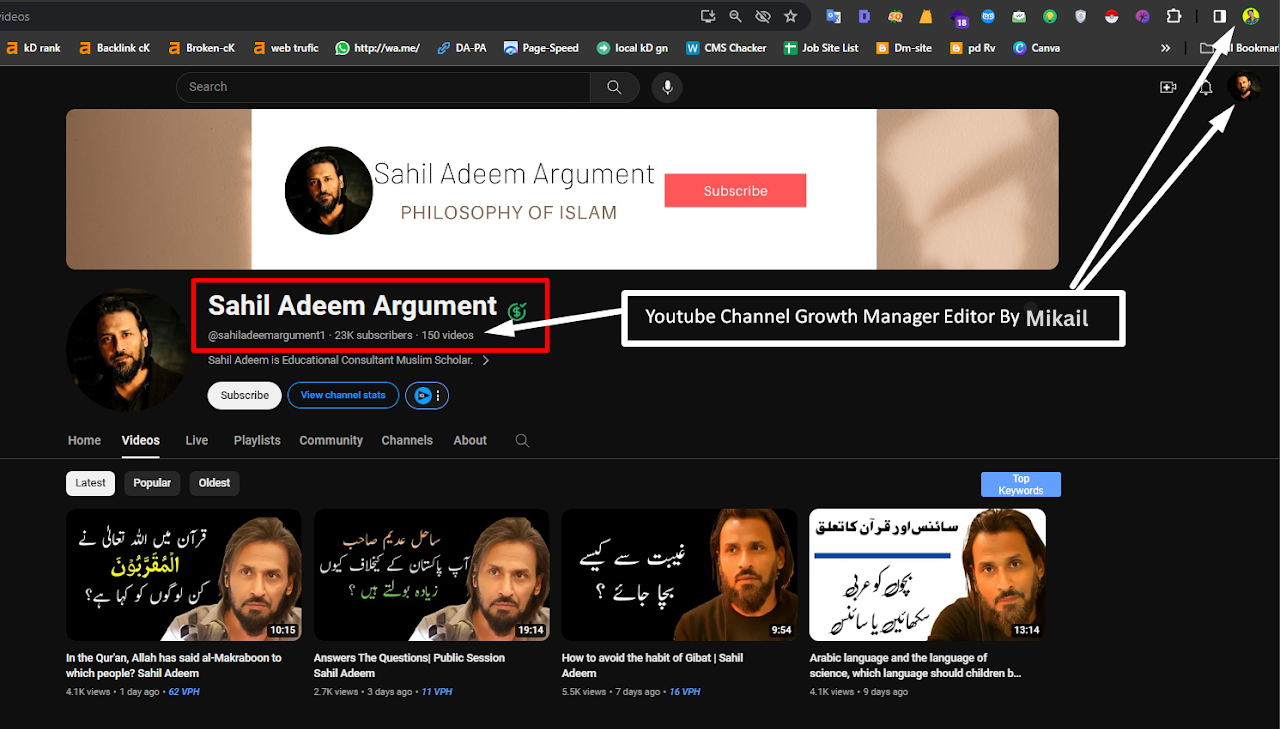Click the channel tab search magnifier icon

click(x=522, y=440)
